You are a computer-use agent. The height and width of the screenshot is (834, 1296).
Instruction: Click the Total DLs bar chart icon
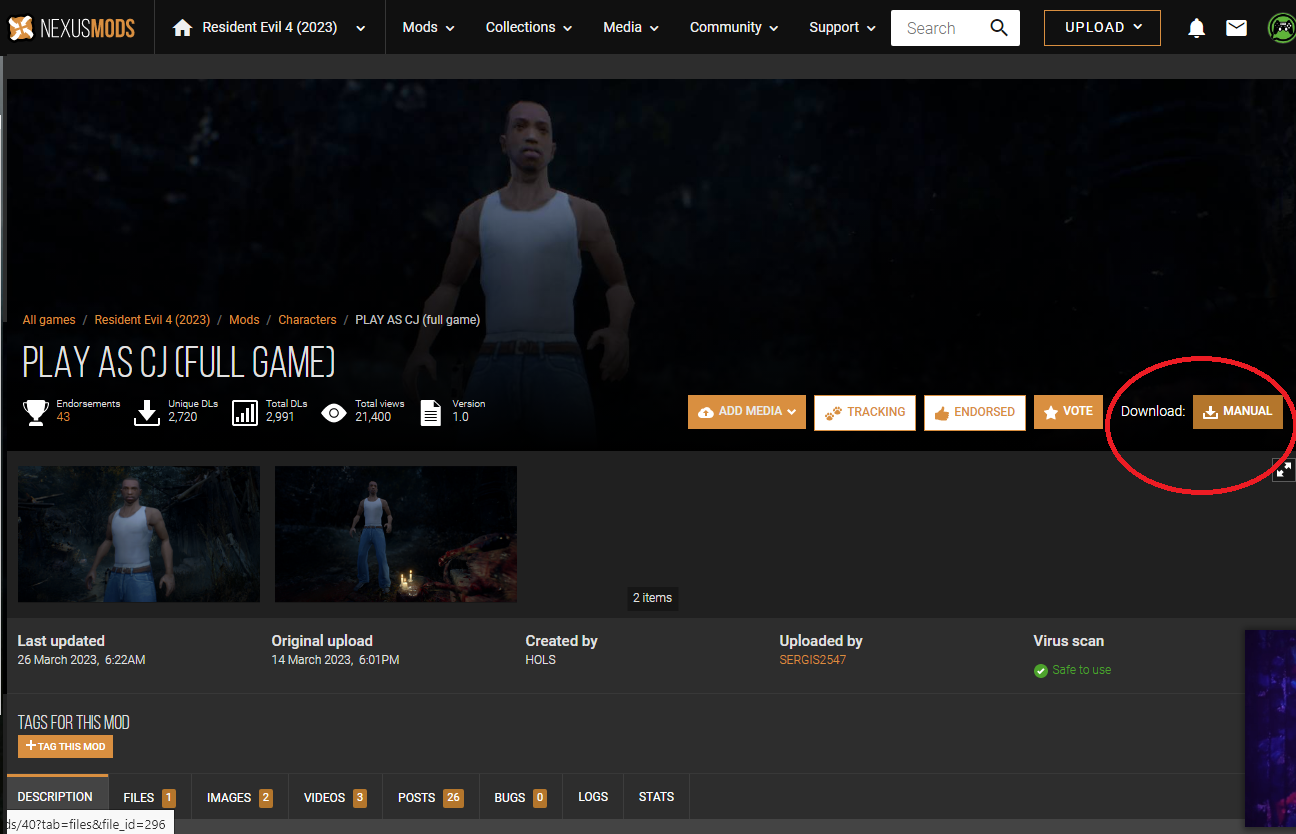[x=245, y=412]
